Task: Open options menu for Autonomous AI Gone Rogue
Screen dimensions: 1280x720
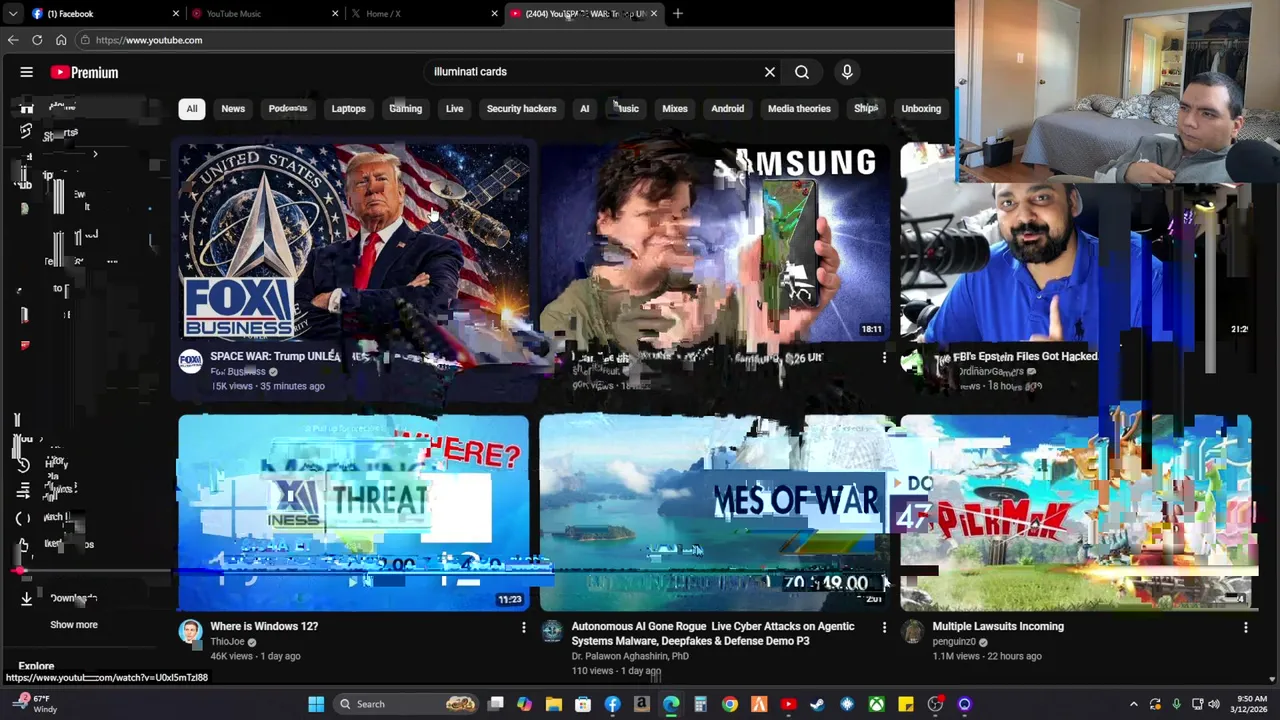Action: tap(884, 627)
